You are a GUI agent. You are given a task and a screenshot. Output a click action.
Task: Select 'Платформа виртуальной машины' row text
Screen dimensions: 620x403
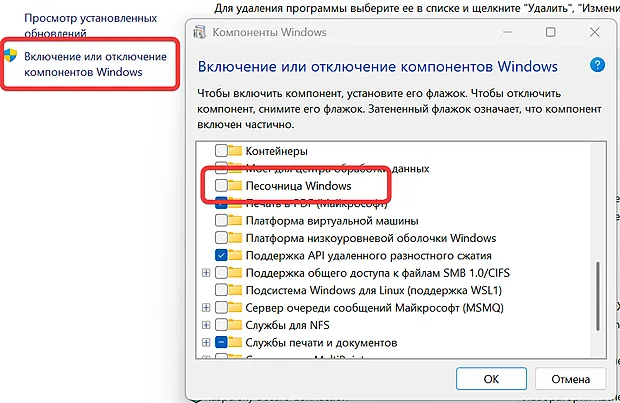click(x=332, y=221)
